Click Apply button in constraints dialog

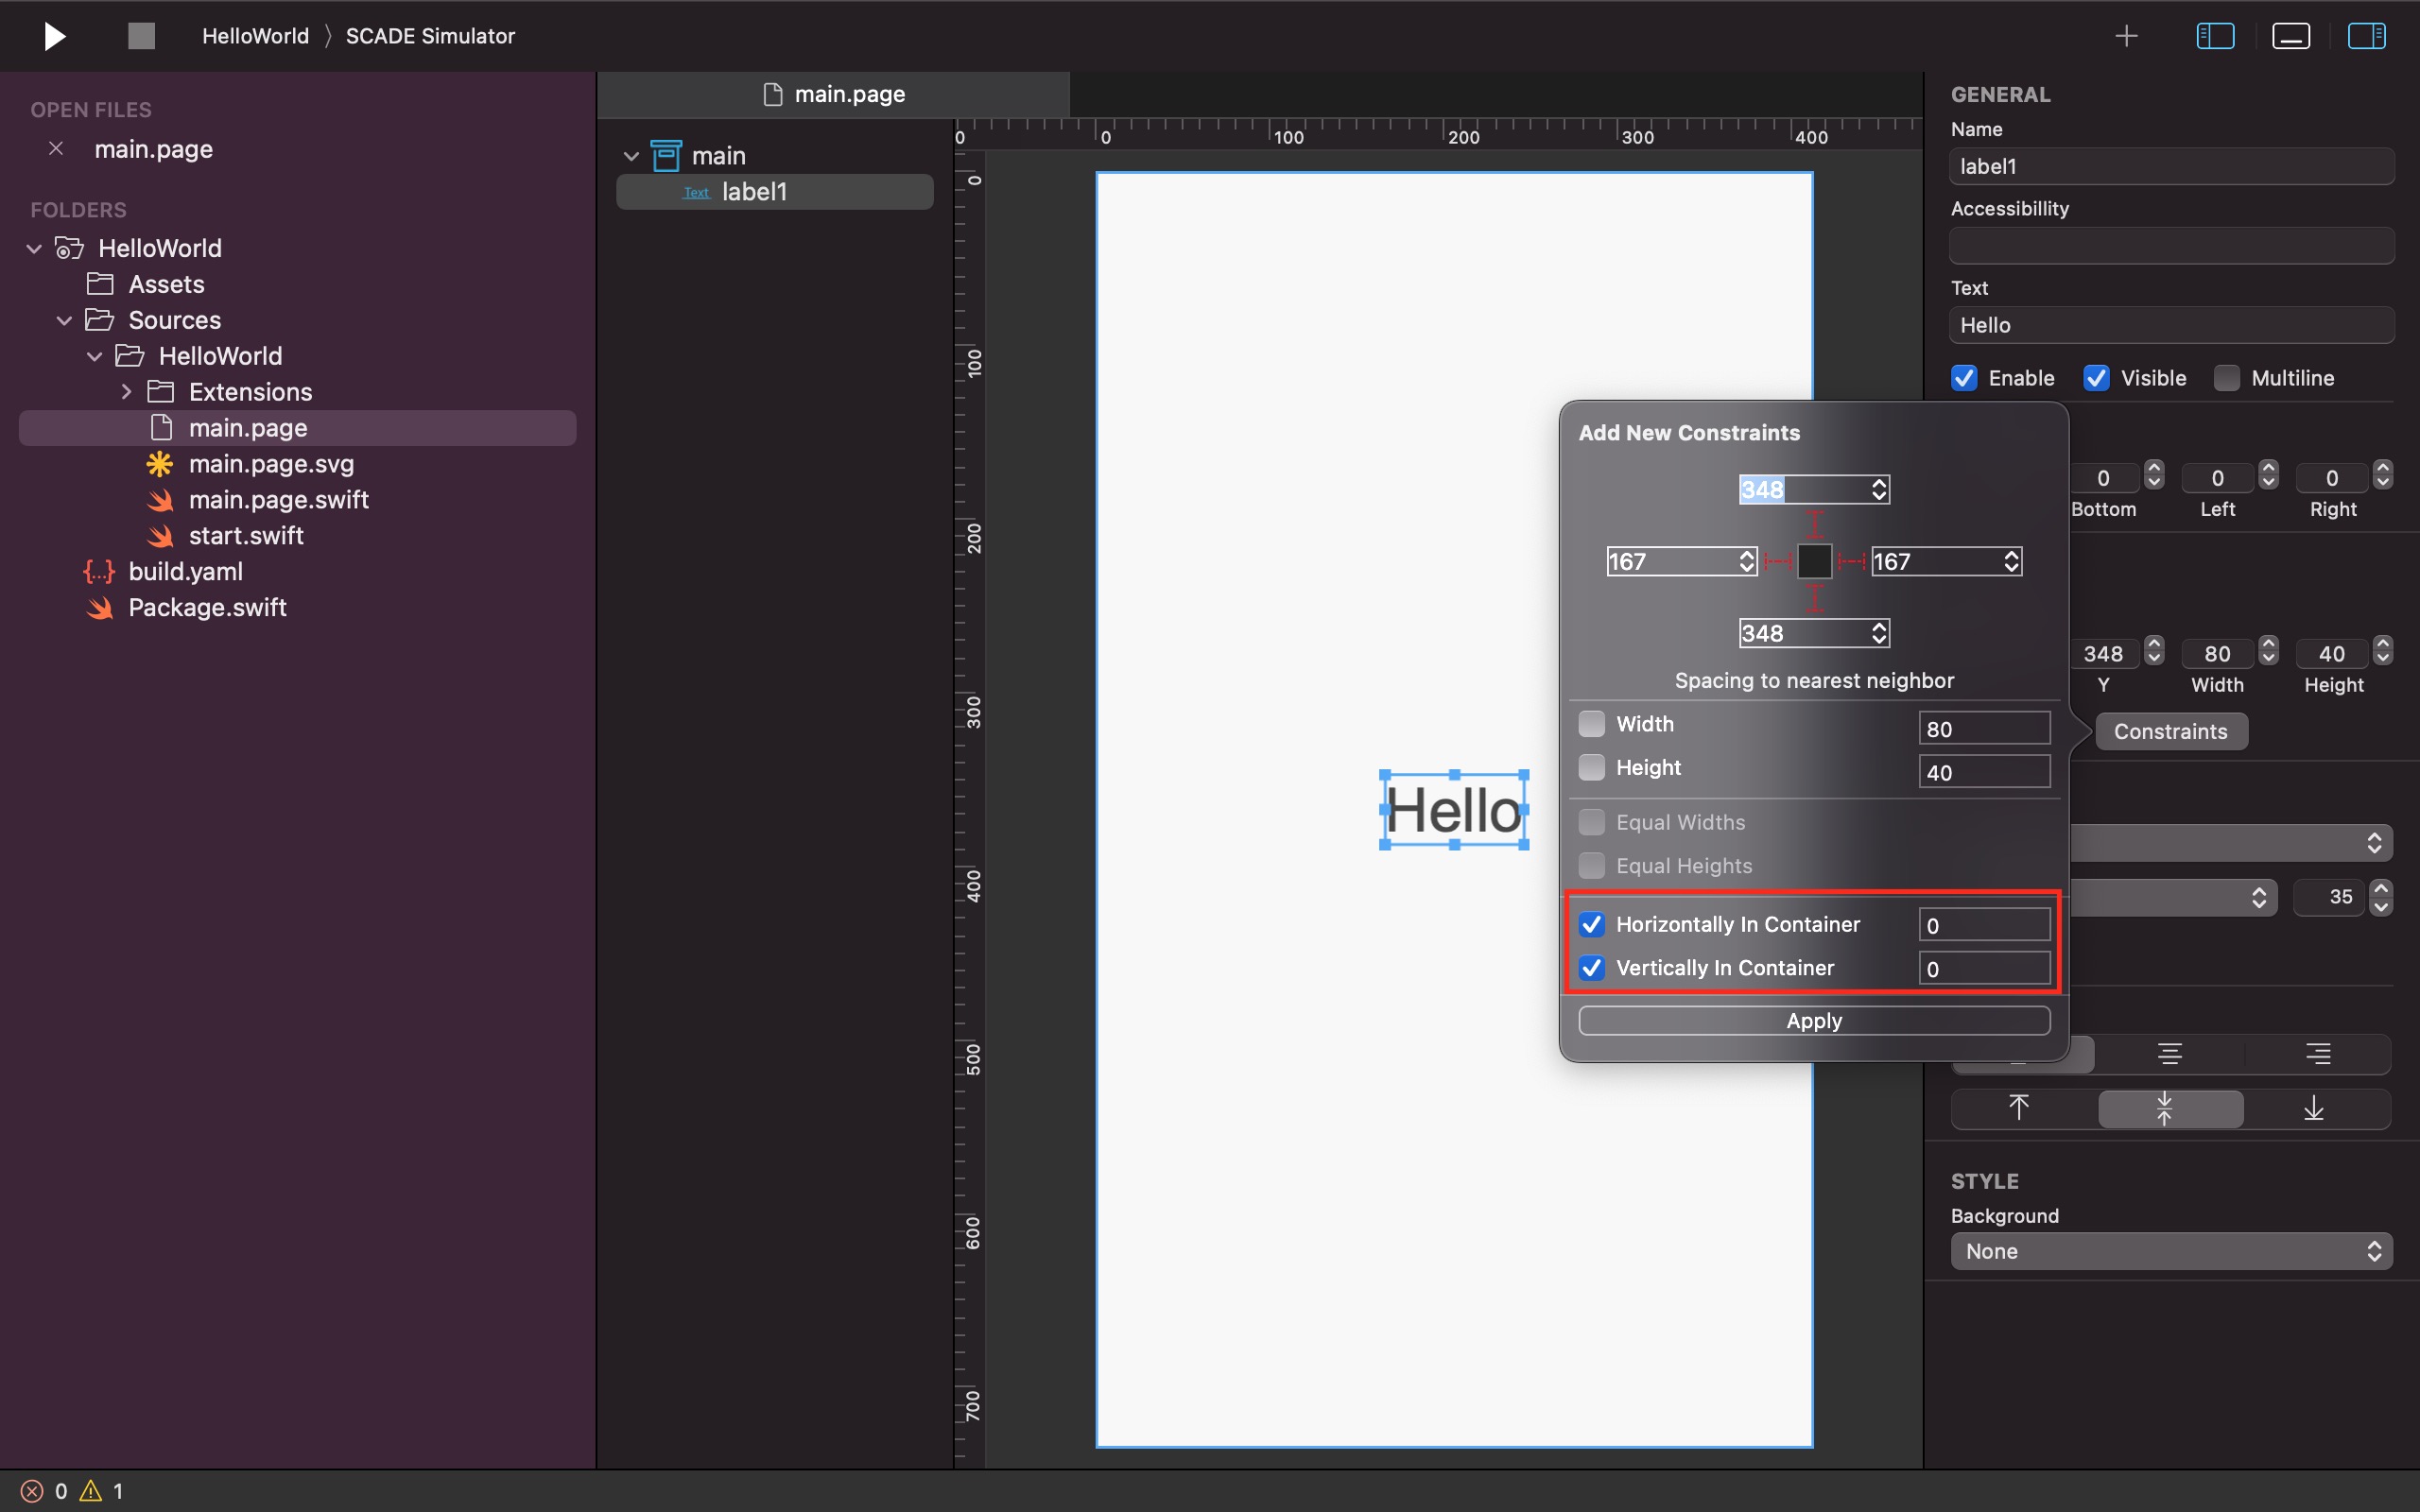pyautogui.click(x=1812, y=1019)
